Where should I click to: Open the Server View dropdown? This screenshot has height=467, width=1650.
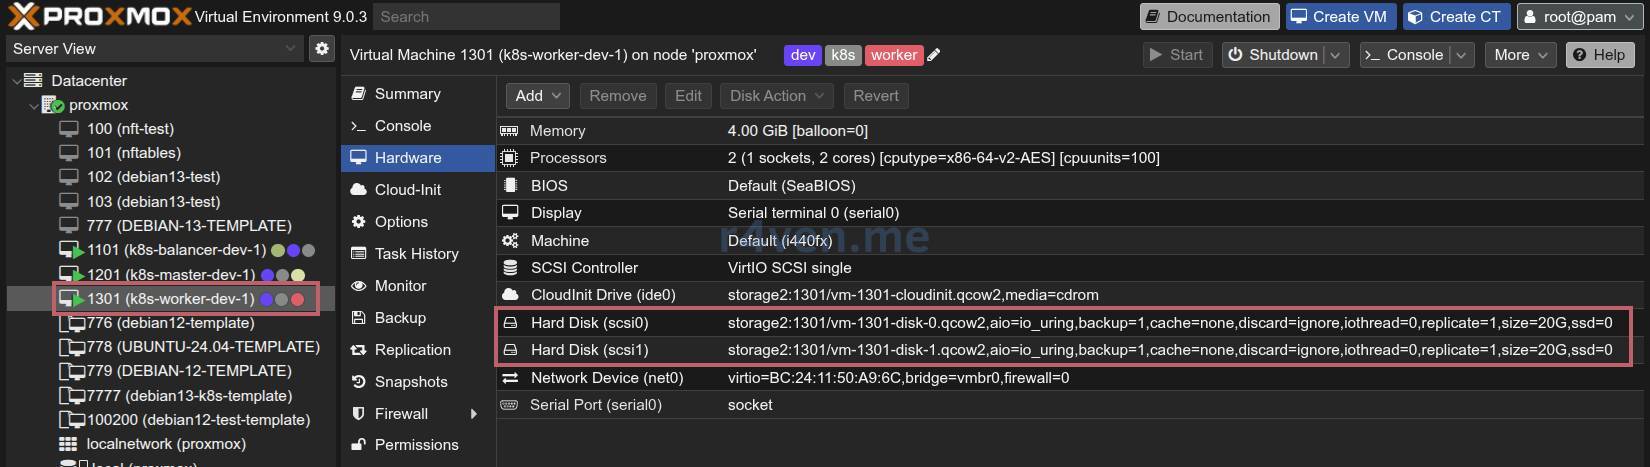pyautogui.click(x=153, y=48)
